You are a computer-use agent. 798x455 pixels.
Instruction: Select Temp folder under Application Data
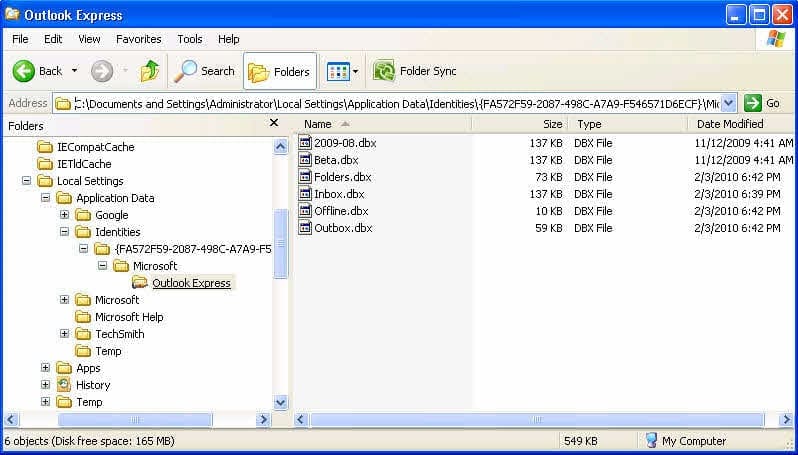(108, 351)
